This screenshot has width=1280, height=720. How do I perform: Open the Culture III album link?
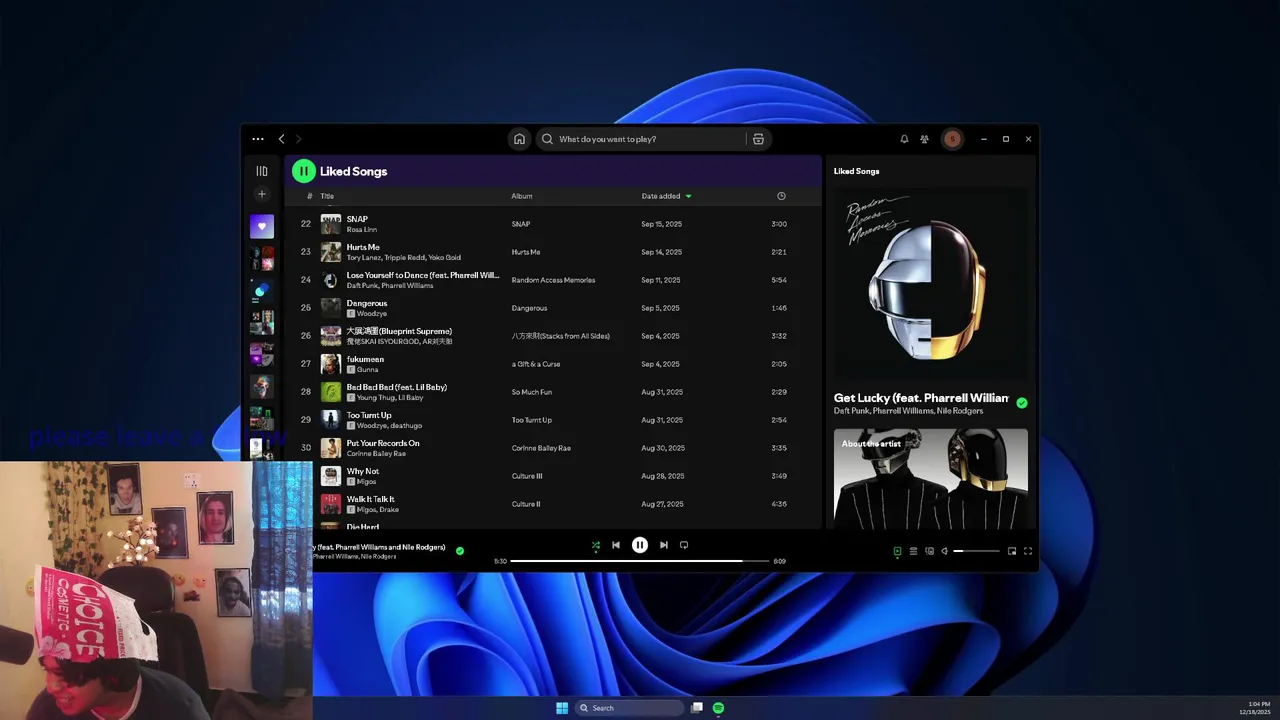click(x=527, y=476)
